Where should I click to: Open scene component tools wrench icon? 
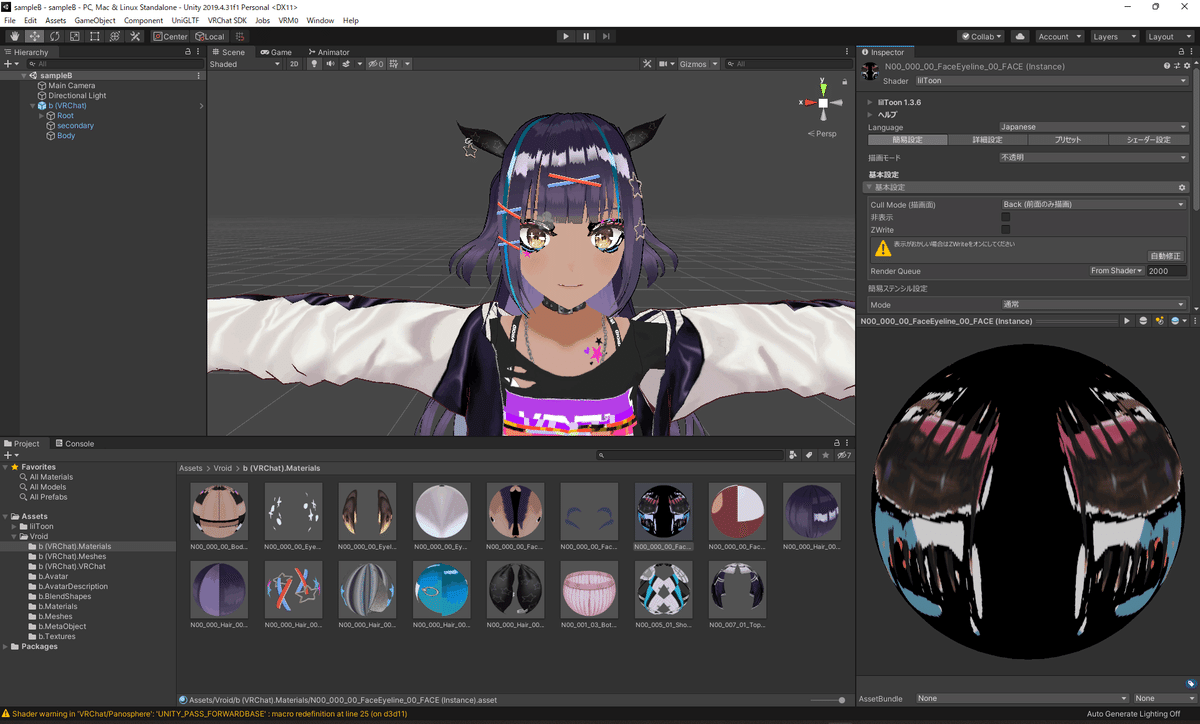[647, 64]
